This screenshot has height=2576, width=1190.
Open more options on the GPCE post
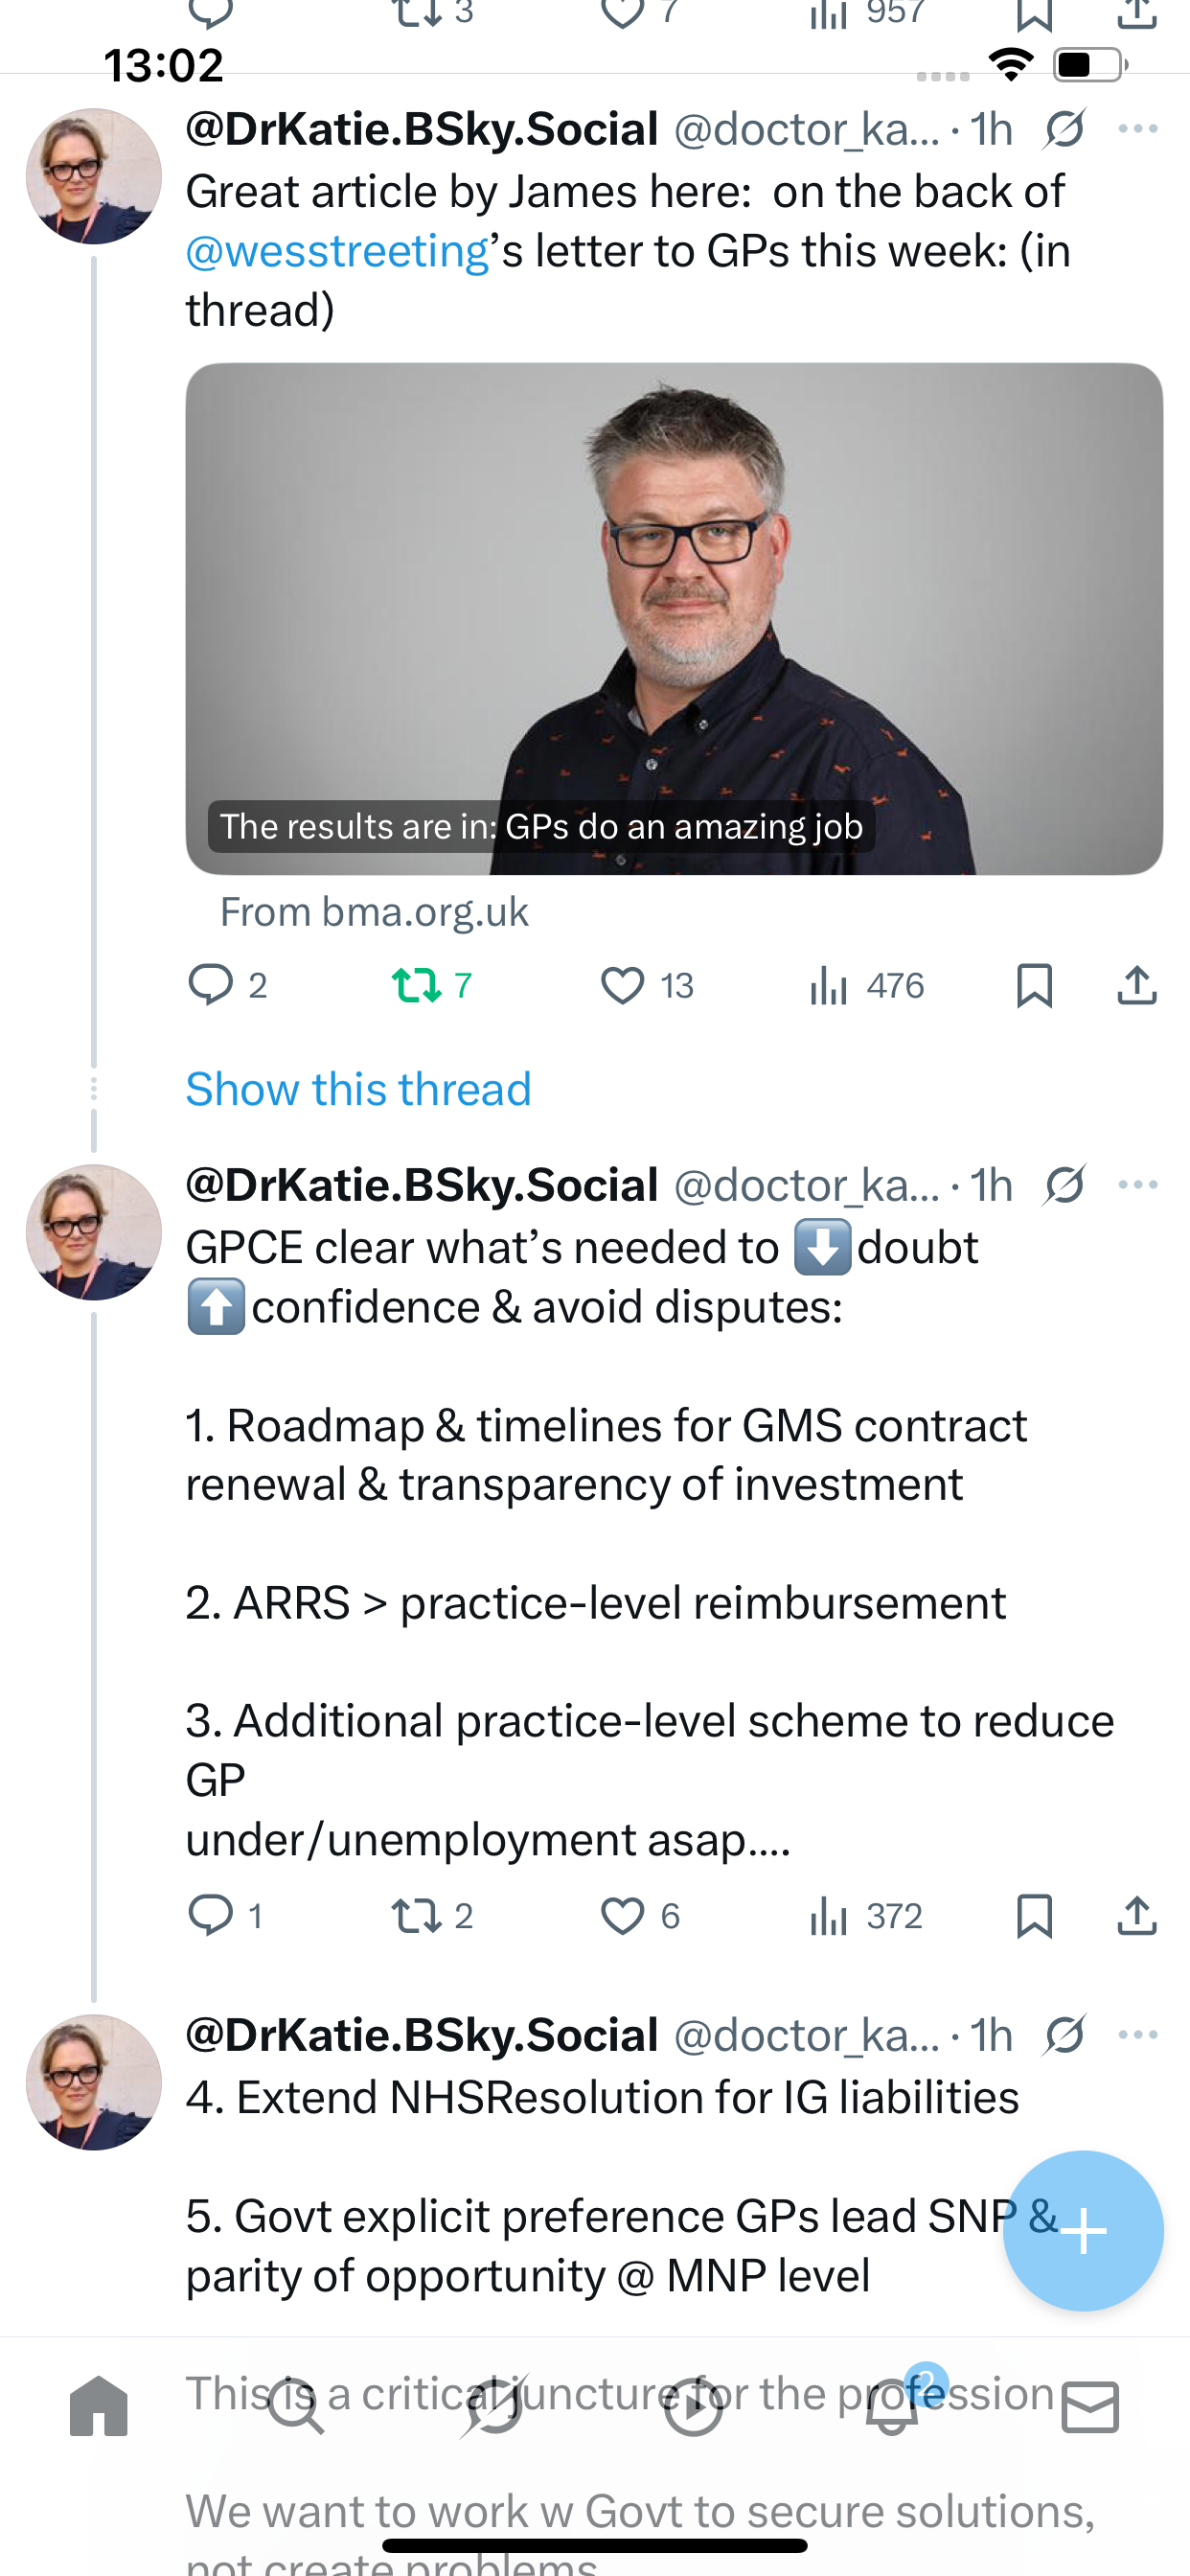pyautogui.click(x=1137, y=1185)
